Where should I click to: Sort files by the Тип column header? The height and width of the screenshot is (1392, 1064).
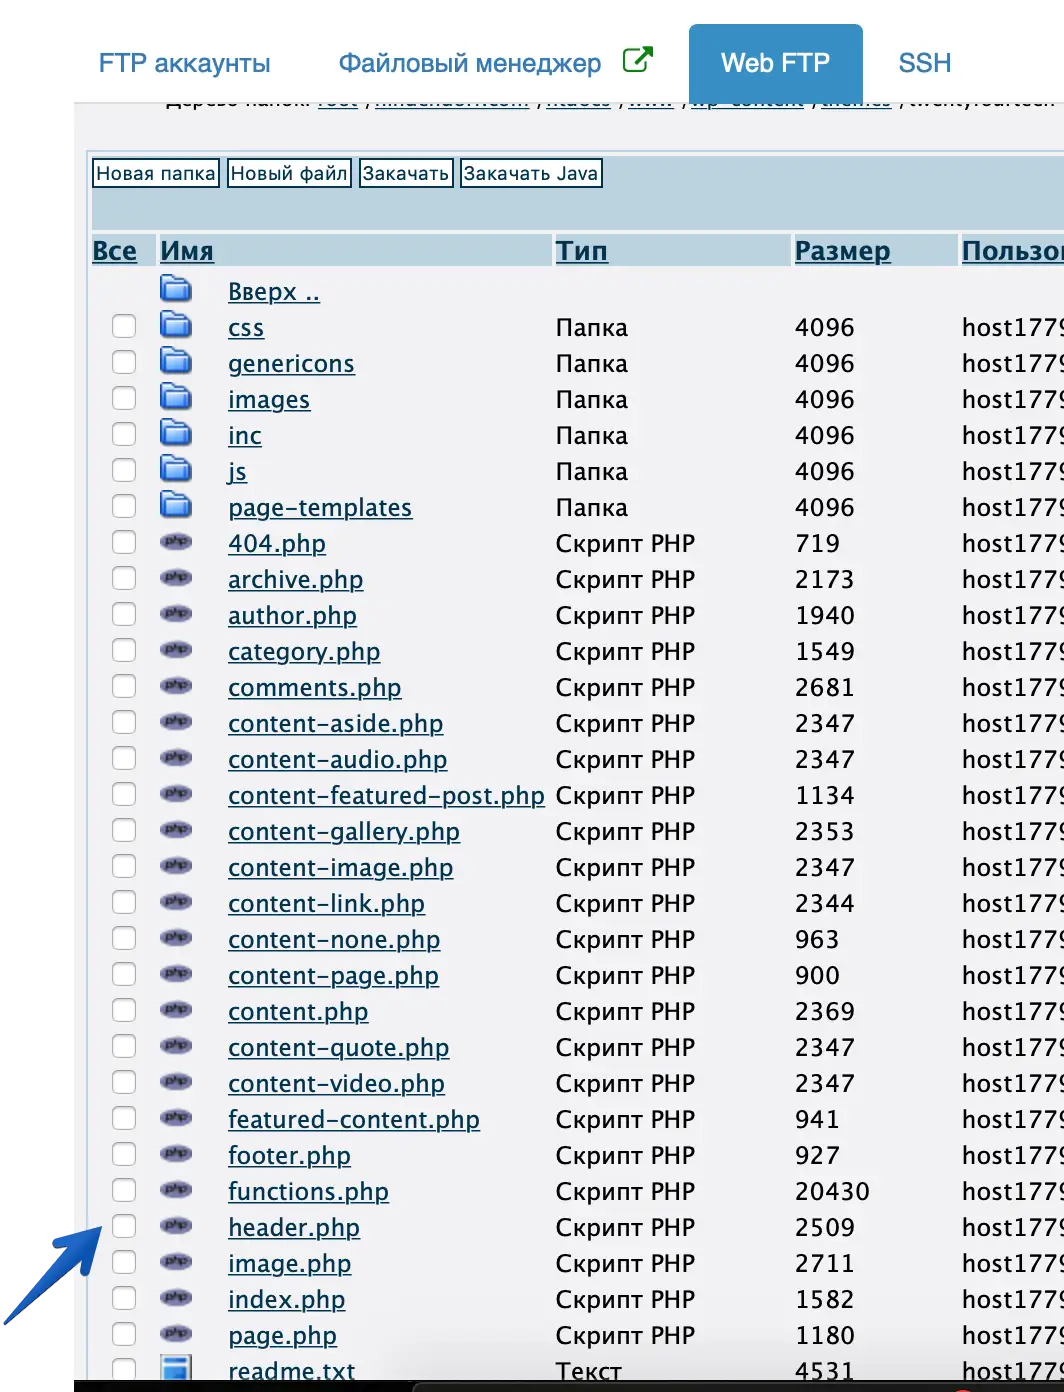click(581, 251)
